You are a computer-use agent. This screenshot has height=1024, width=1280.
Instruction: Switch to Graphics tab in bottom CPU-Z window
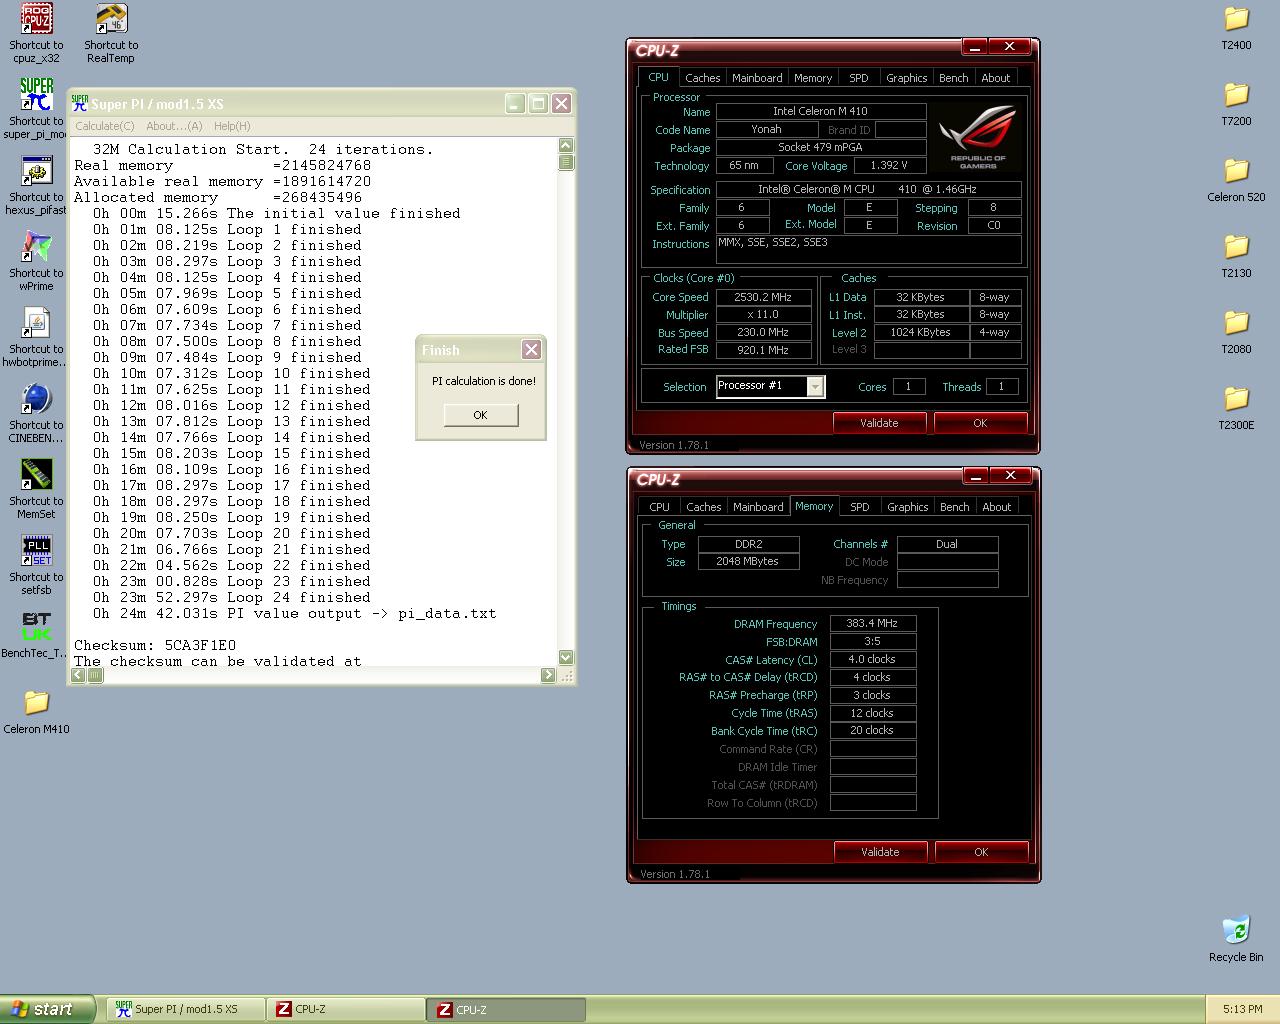coord(908,507)
